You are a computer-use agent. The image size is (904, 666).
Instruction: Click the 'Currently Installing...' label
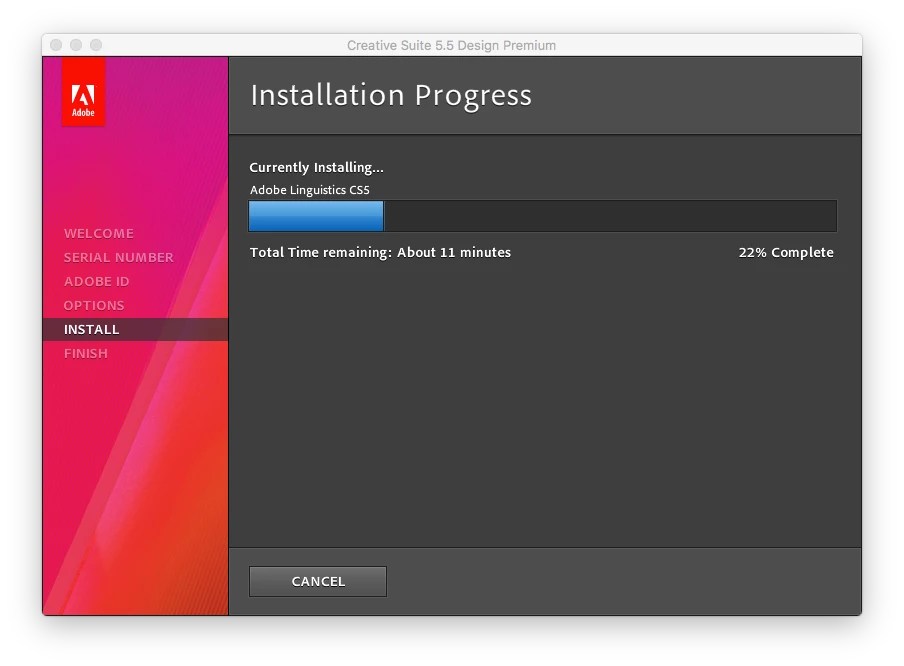316,167
